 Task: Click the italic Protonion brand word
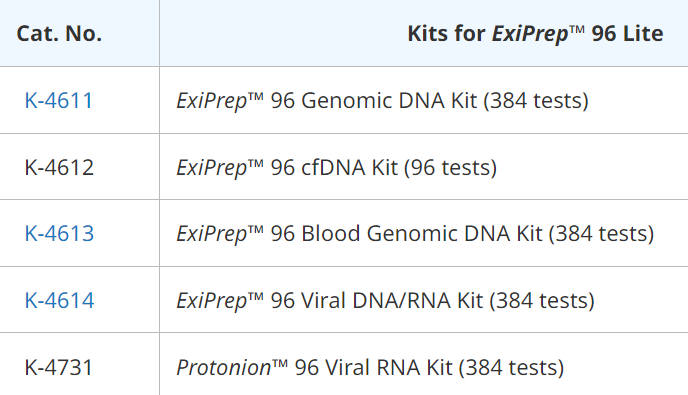tap(224, 368)
